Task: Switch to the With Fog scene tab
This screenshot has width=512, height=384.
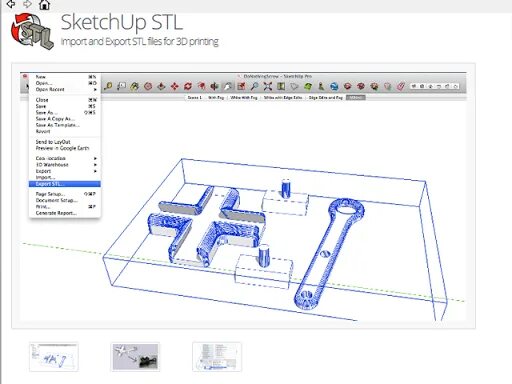Action: pos(216,98)
